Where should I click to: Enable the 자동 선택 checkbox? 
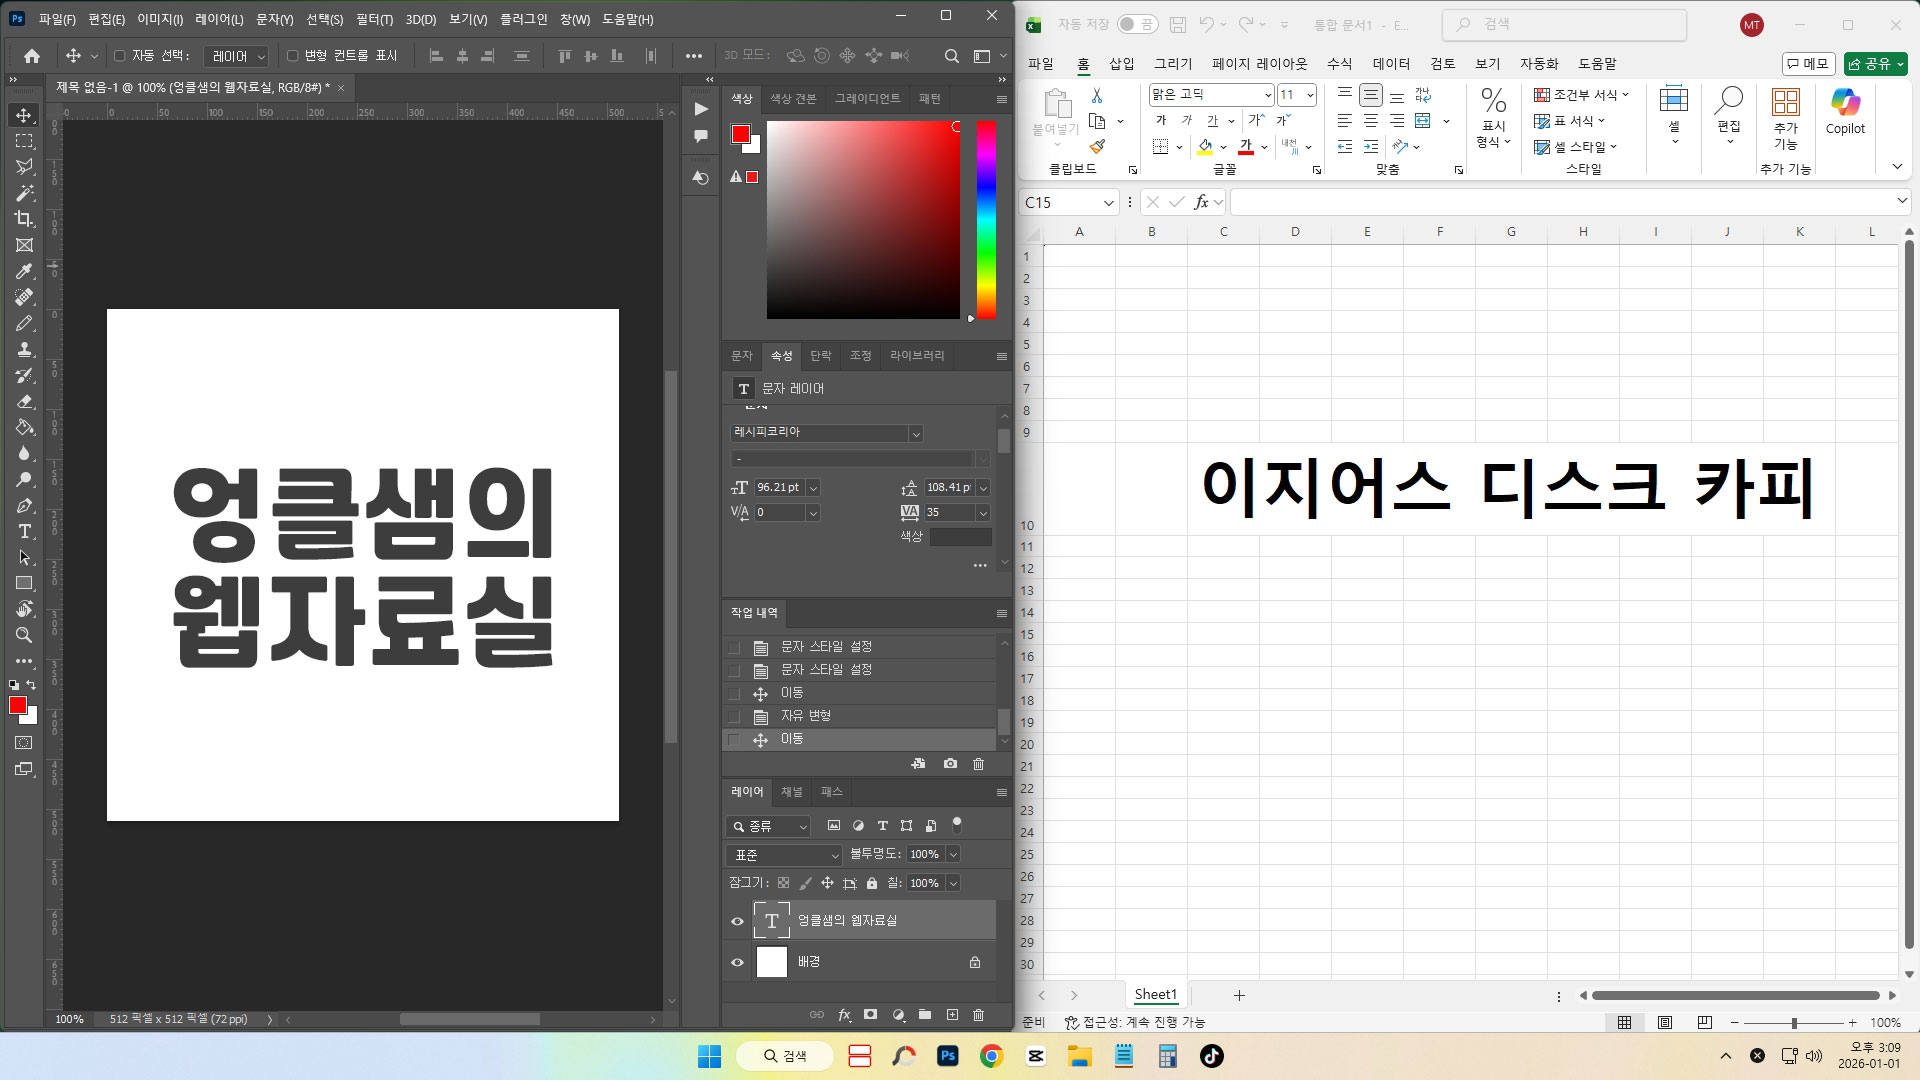120,56
